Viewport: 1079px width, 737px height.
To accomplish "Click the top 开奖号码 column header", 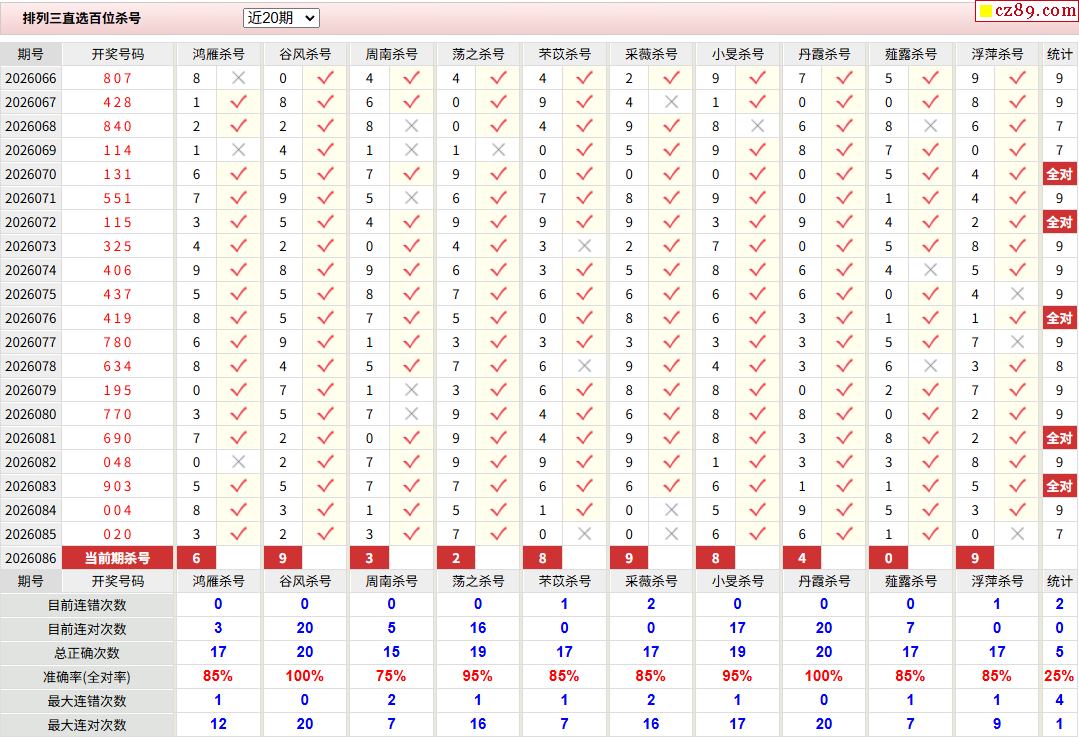I will (118, 54).
